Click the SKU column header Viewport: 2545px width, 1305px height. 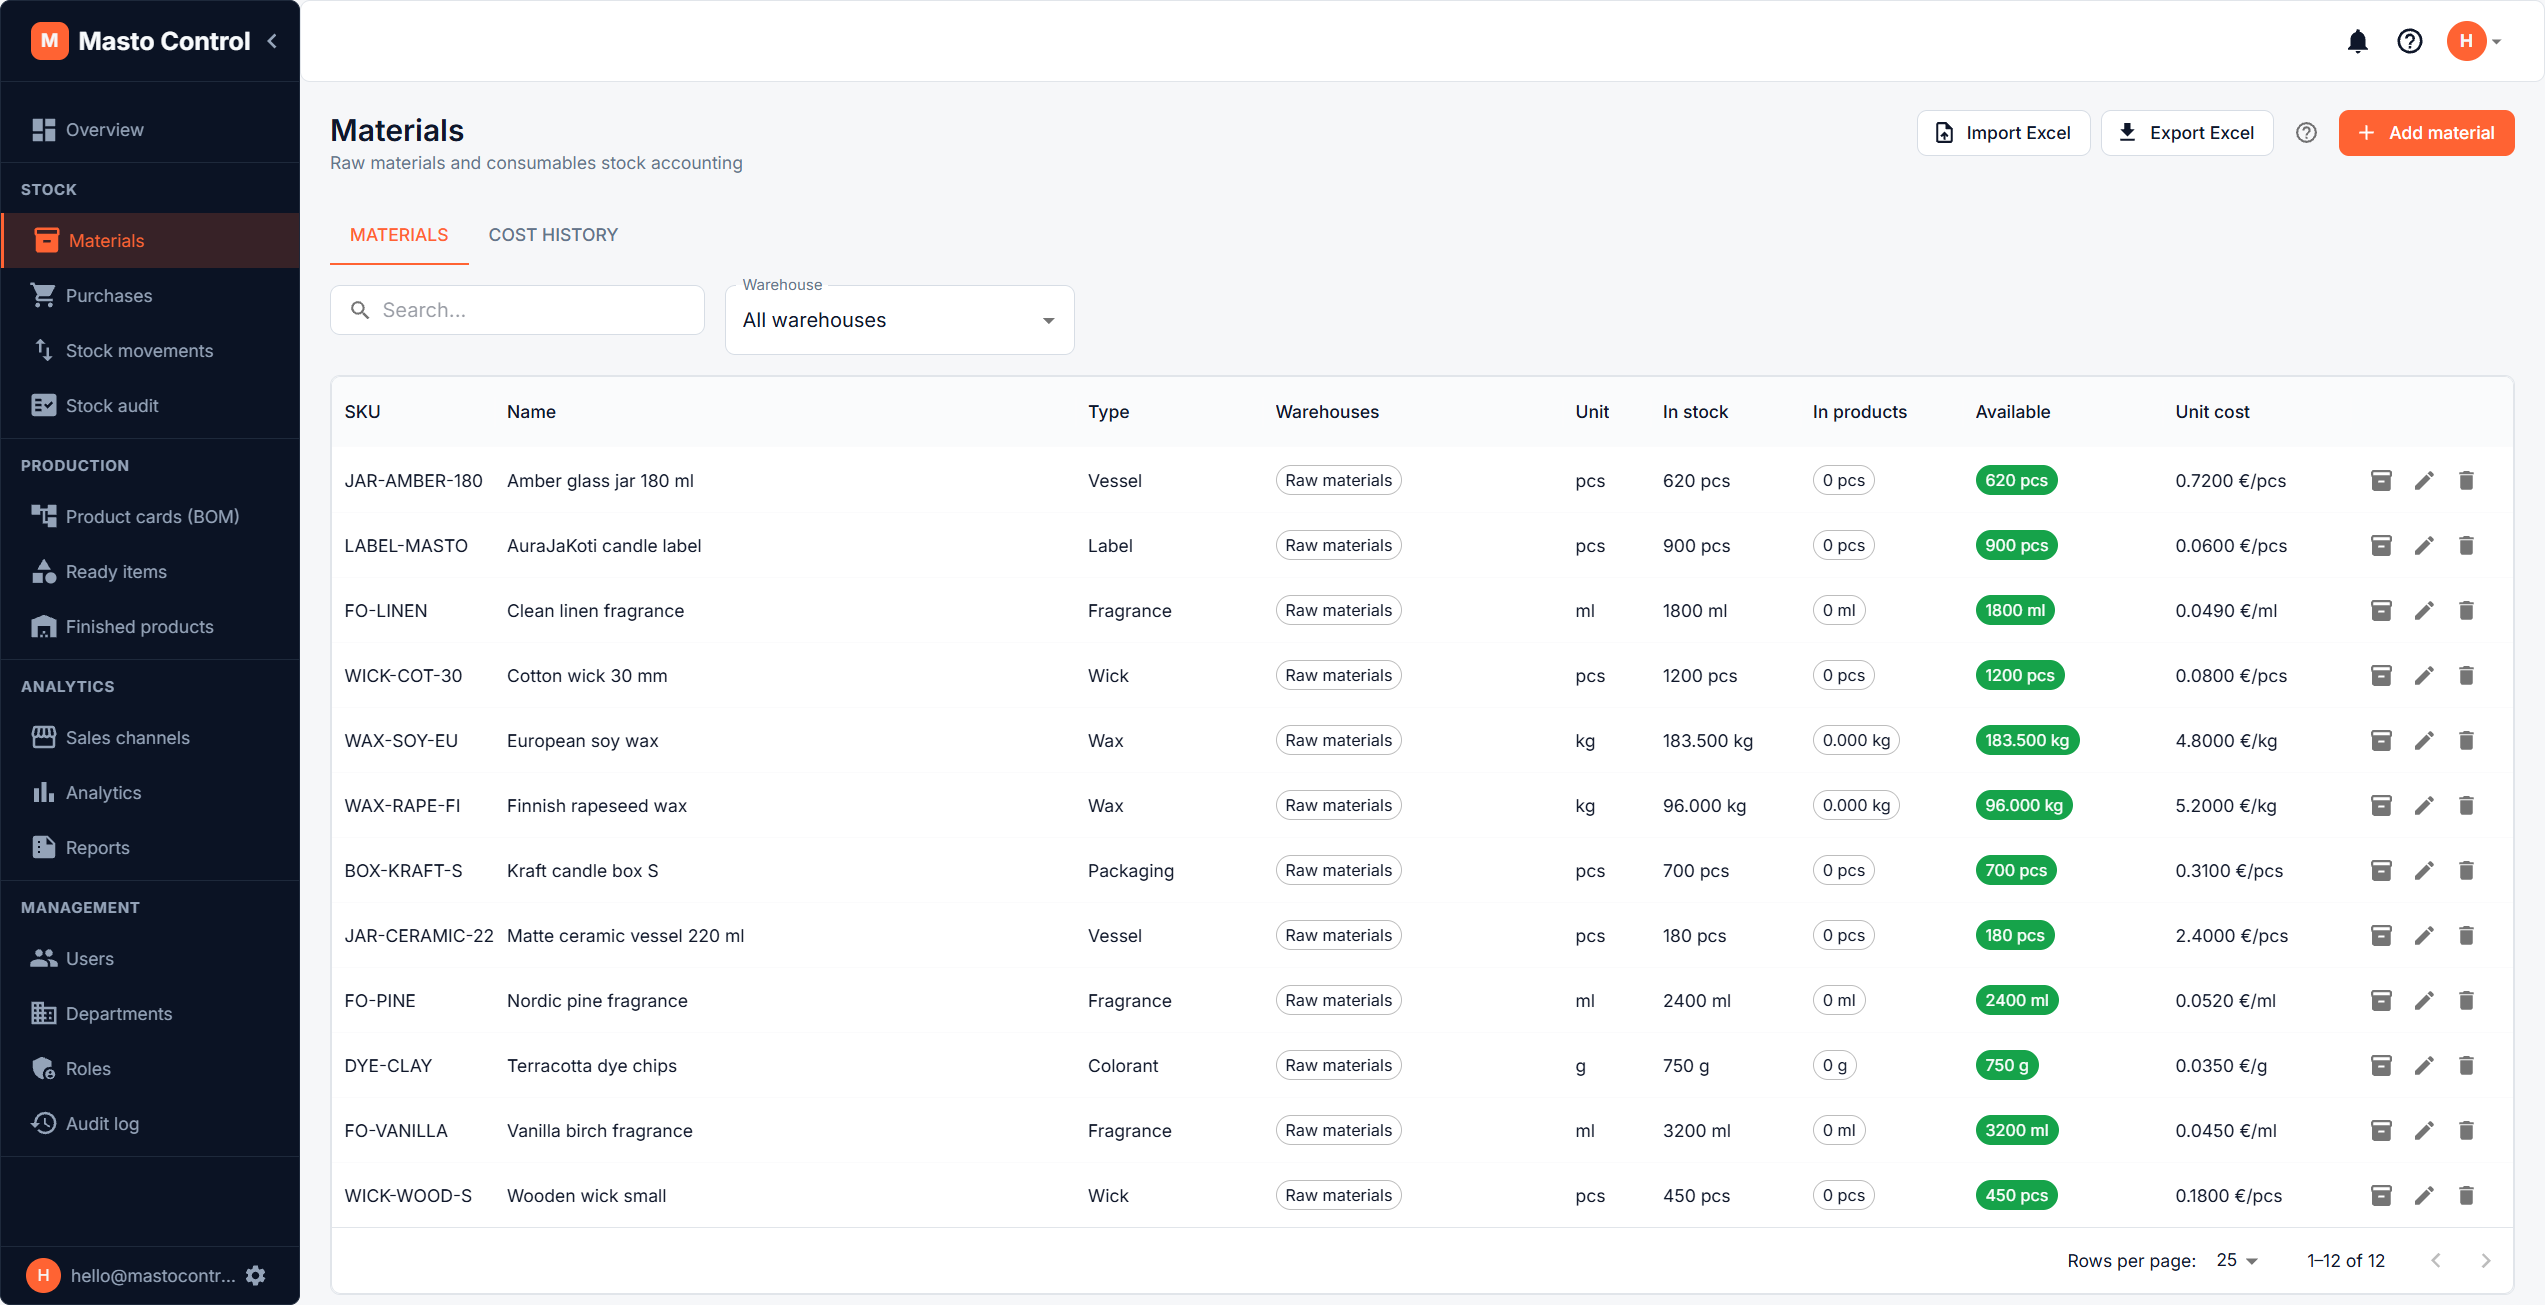tap(362, 412)
